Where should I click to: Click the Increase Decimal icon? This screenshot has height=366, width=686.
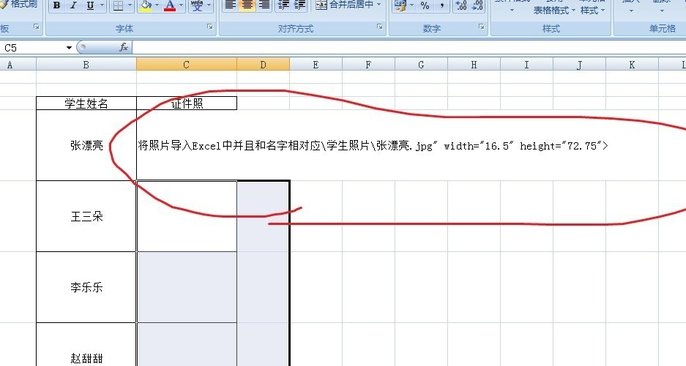[461, 5]
